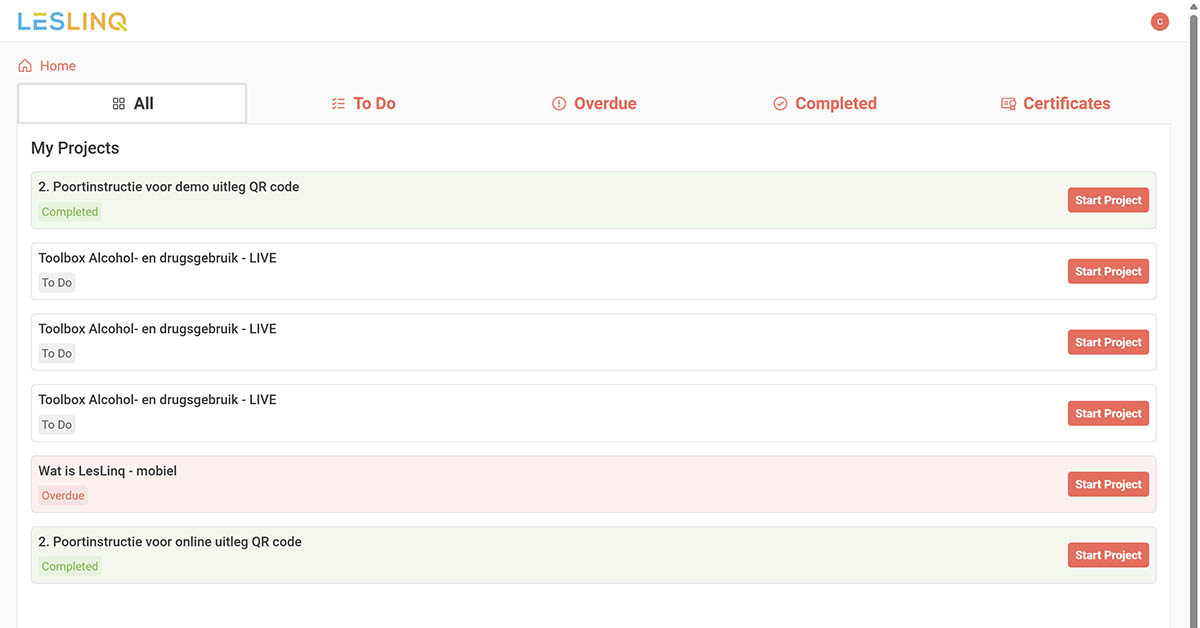Click the Overdue badge on LesLinq mobiel row
The height and width of the screenshot is (628, 1200).
(63, 496)
